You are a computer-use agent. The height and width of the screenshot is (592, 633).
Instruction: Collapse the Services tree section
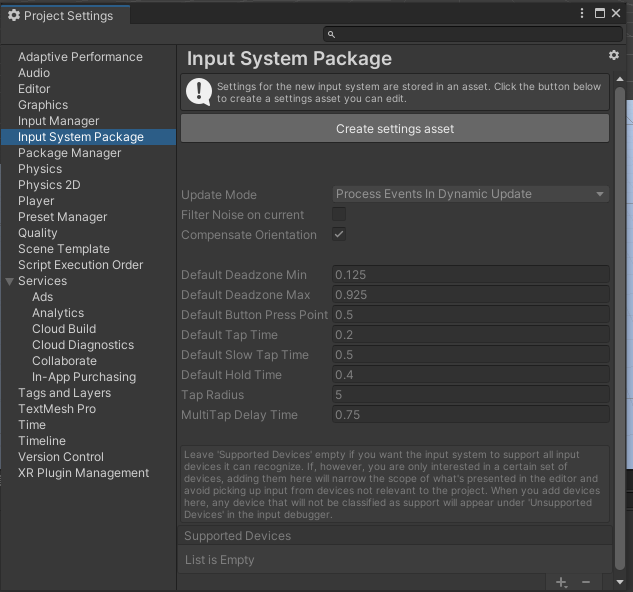coord(10,281)
